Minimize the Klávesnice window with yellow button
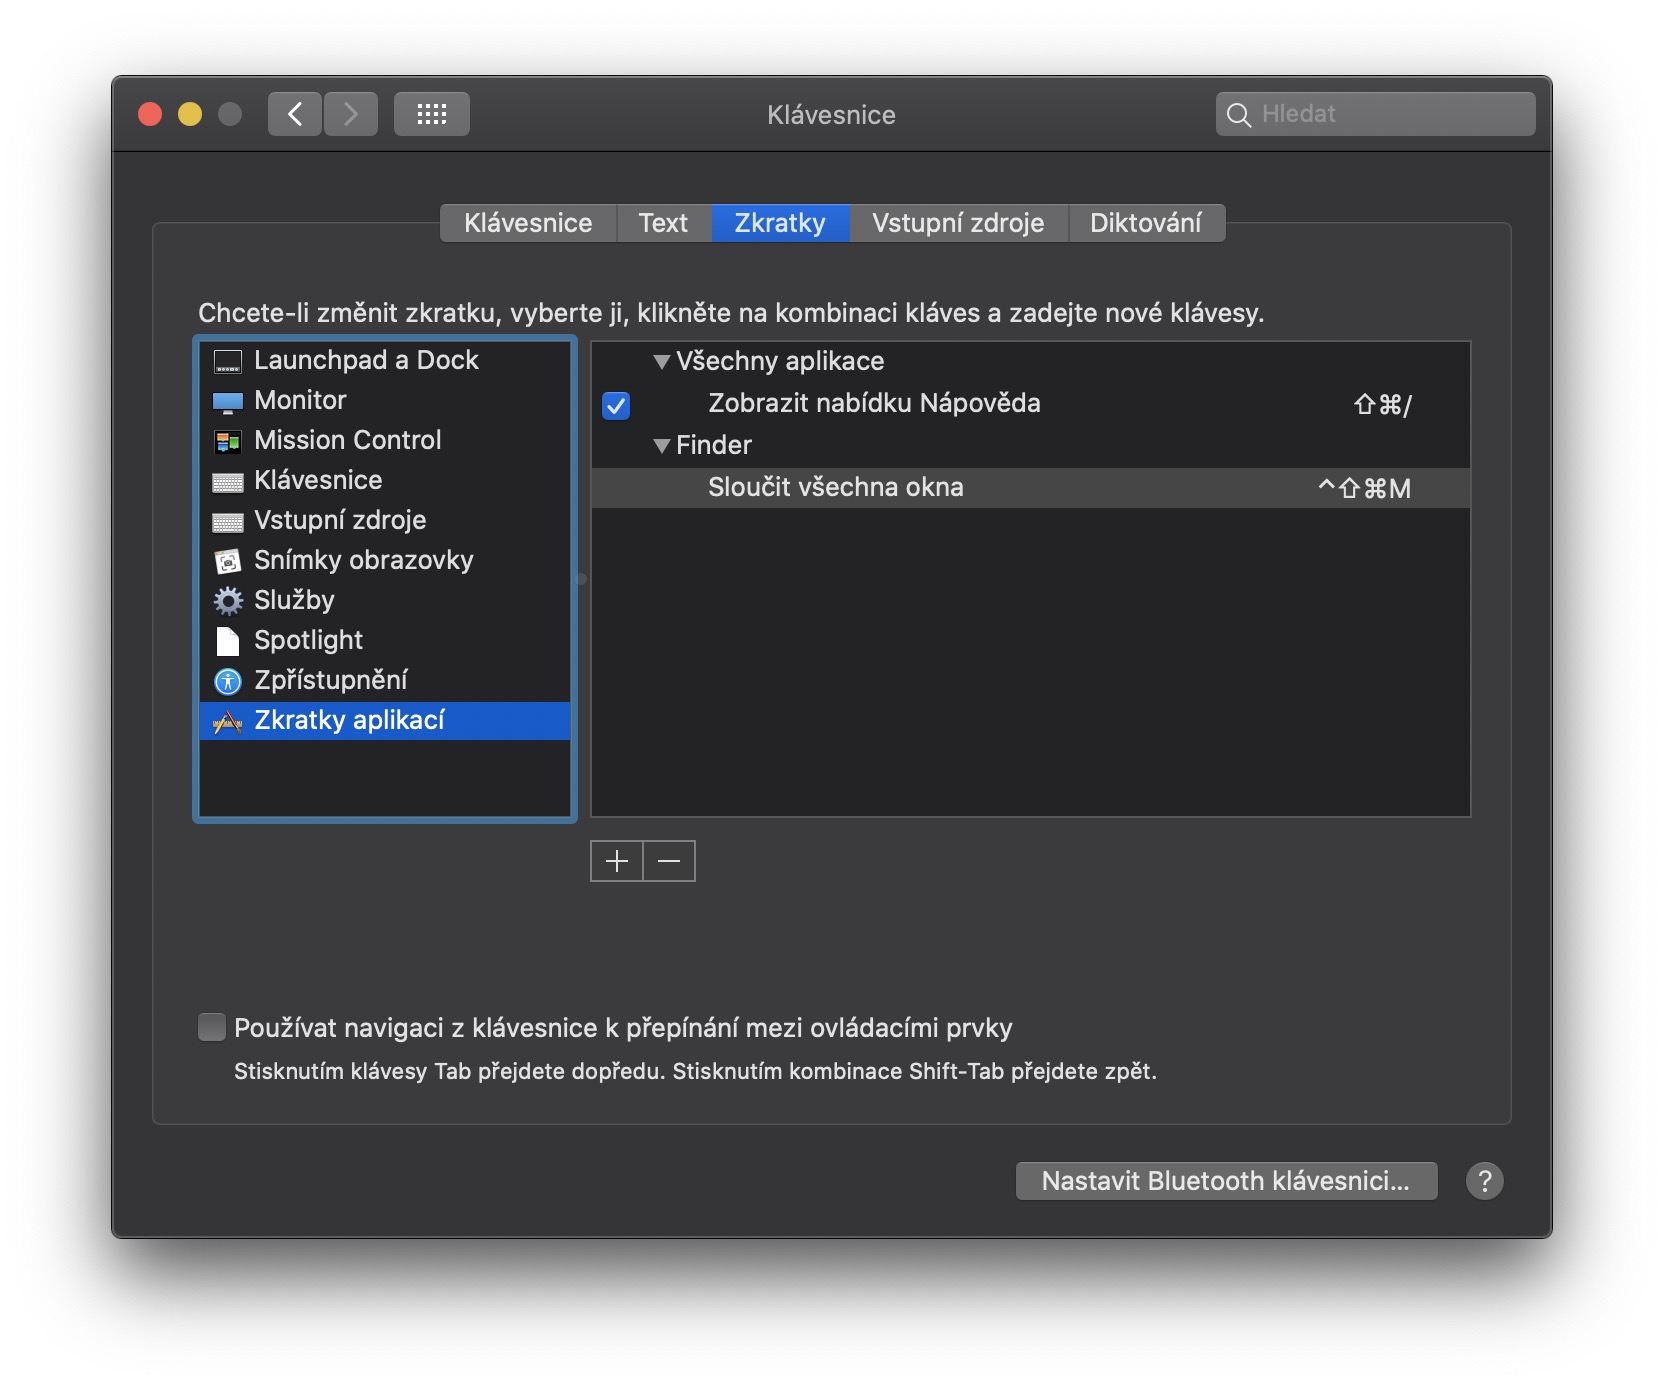Screen dimensions: 1664x1386 (190, 114)
